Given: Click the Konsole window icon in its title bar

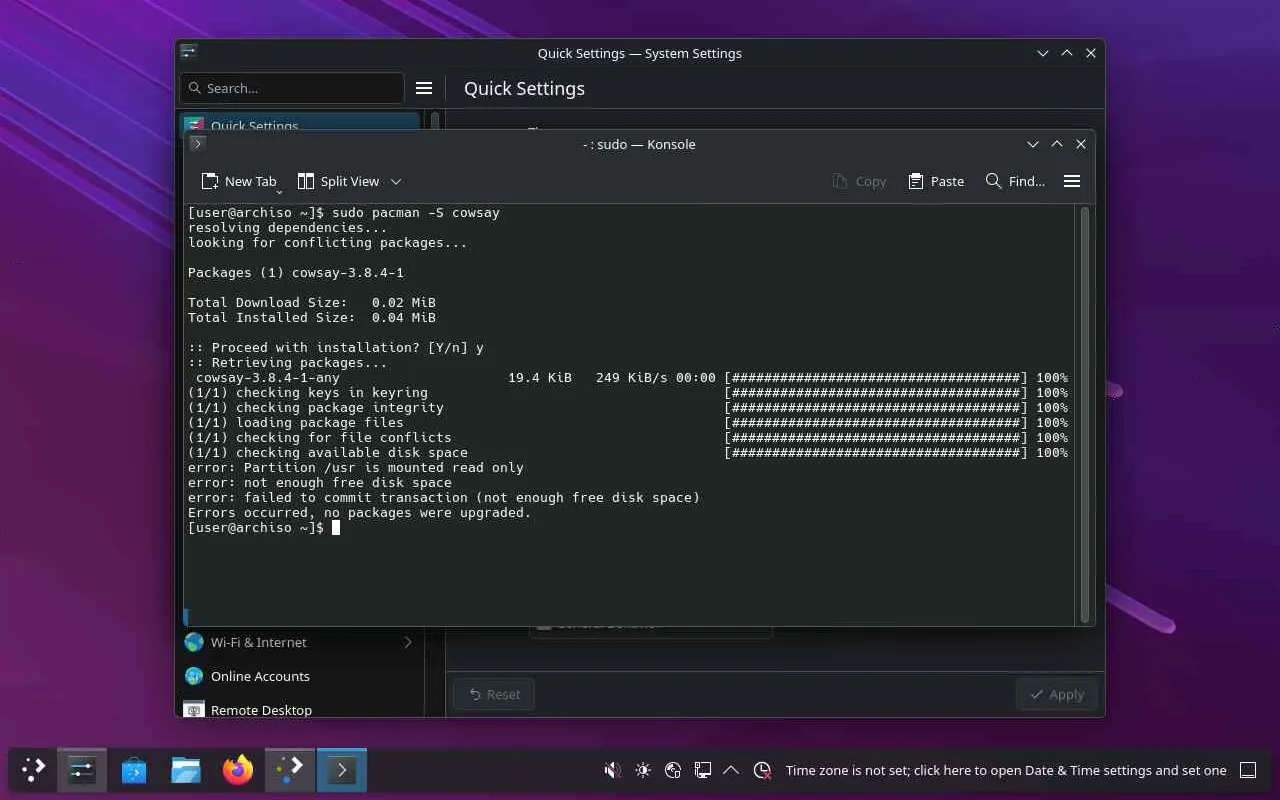Looking at the screenshot, I should coord(198,144).
